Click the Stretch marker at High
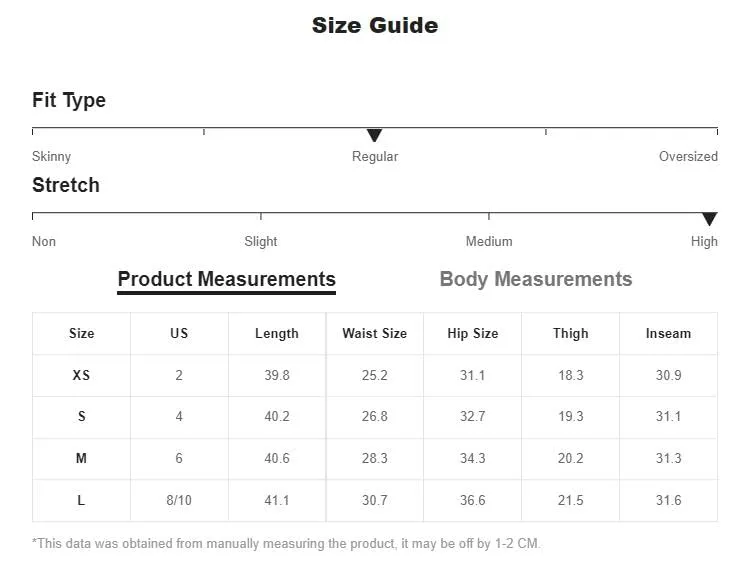 click(710, 219)
